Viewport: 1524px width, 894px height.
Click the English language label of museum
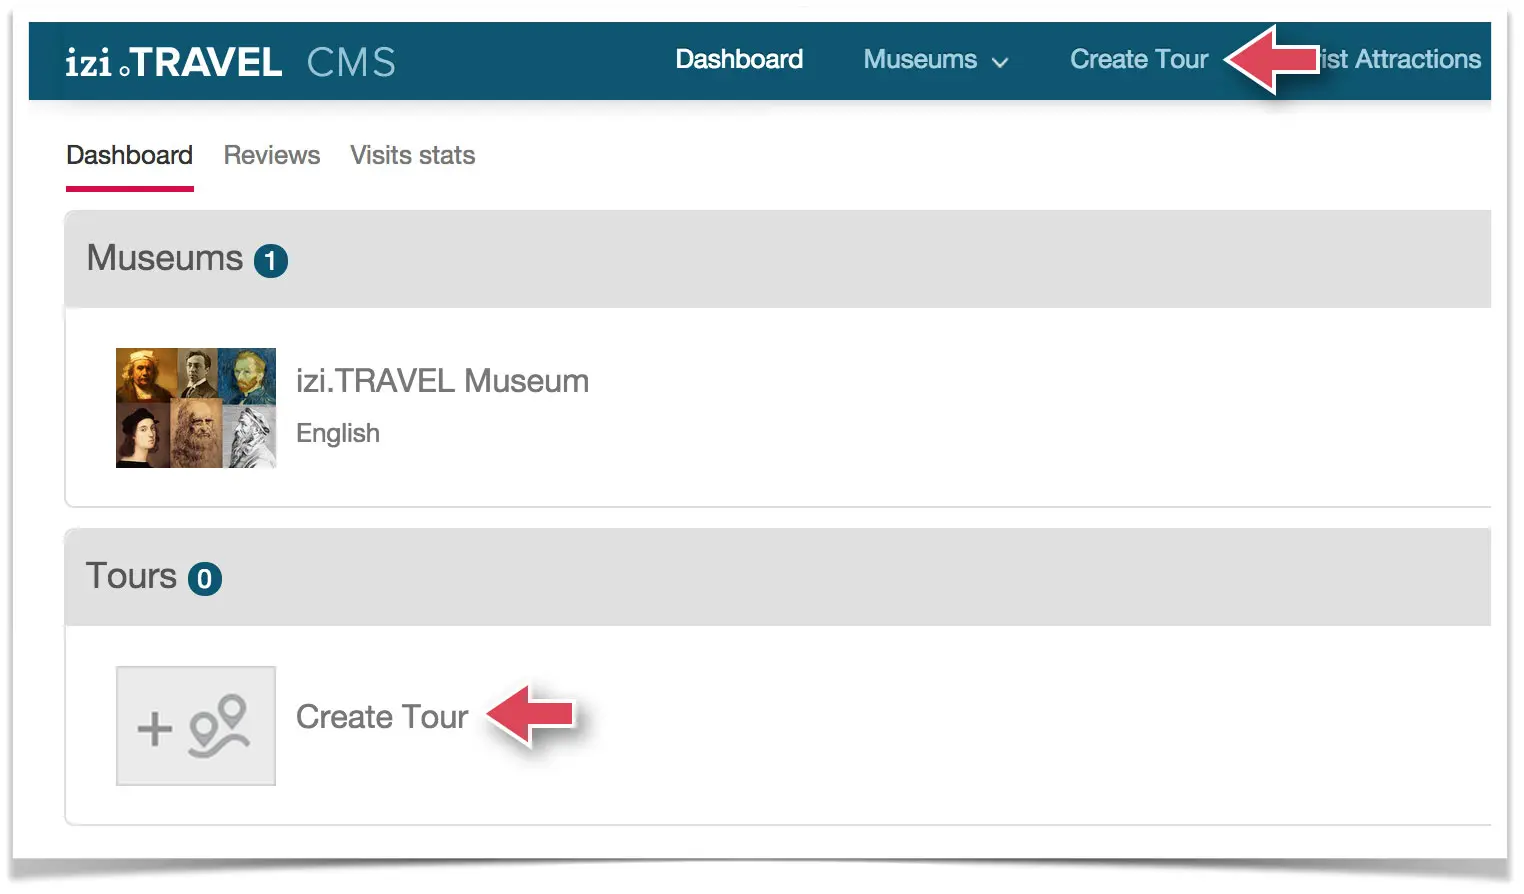(338, 433)
